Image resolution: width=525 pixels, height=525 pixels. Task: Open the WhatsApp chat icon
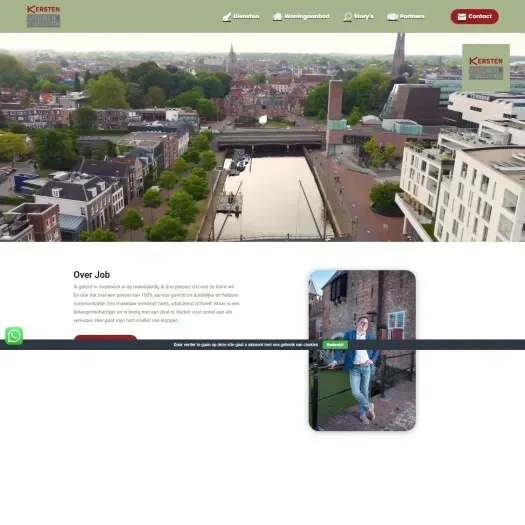(14, 336)
